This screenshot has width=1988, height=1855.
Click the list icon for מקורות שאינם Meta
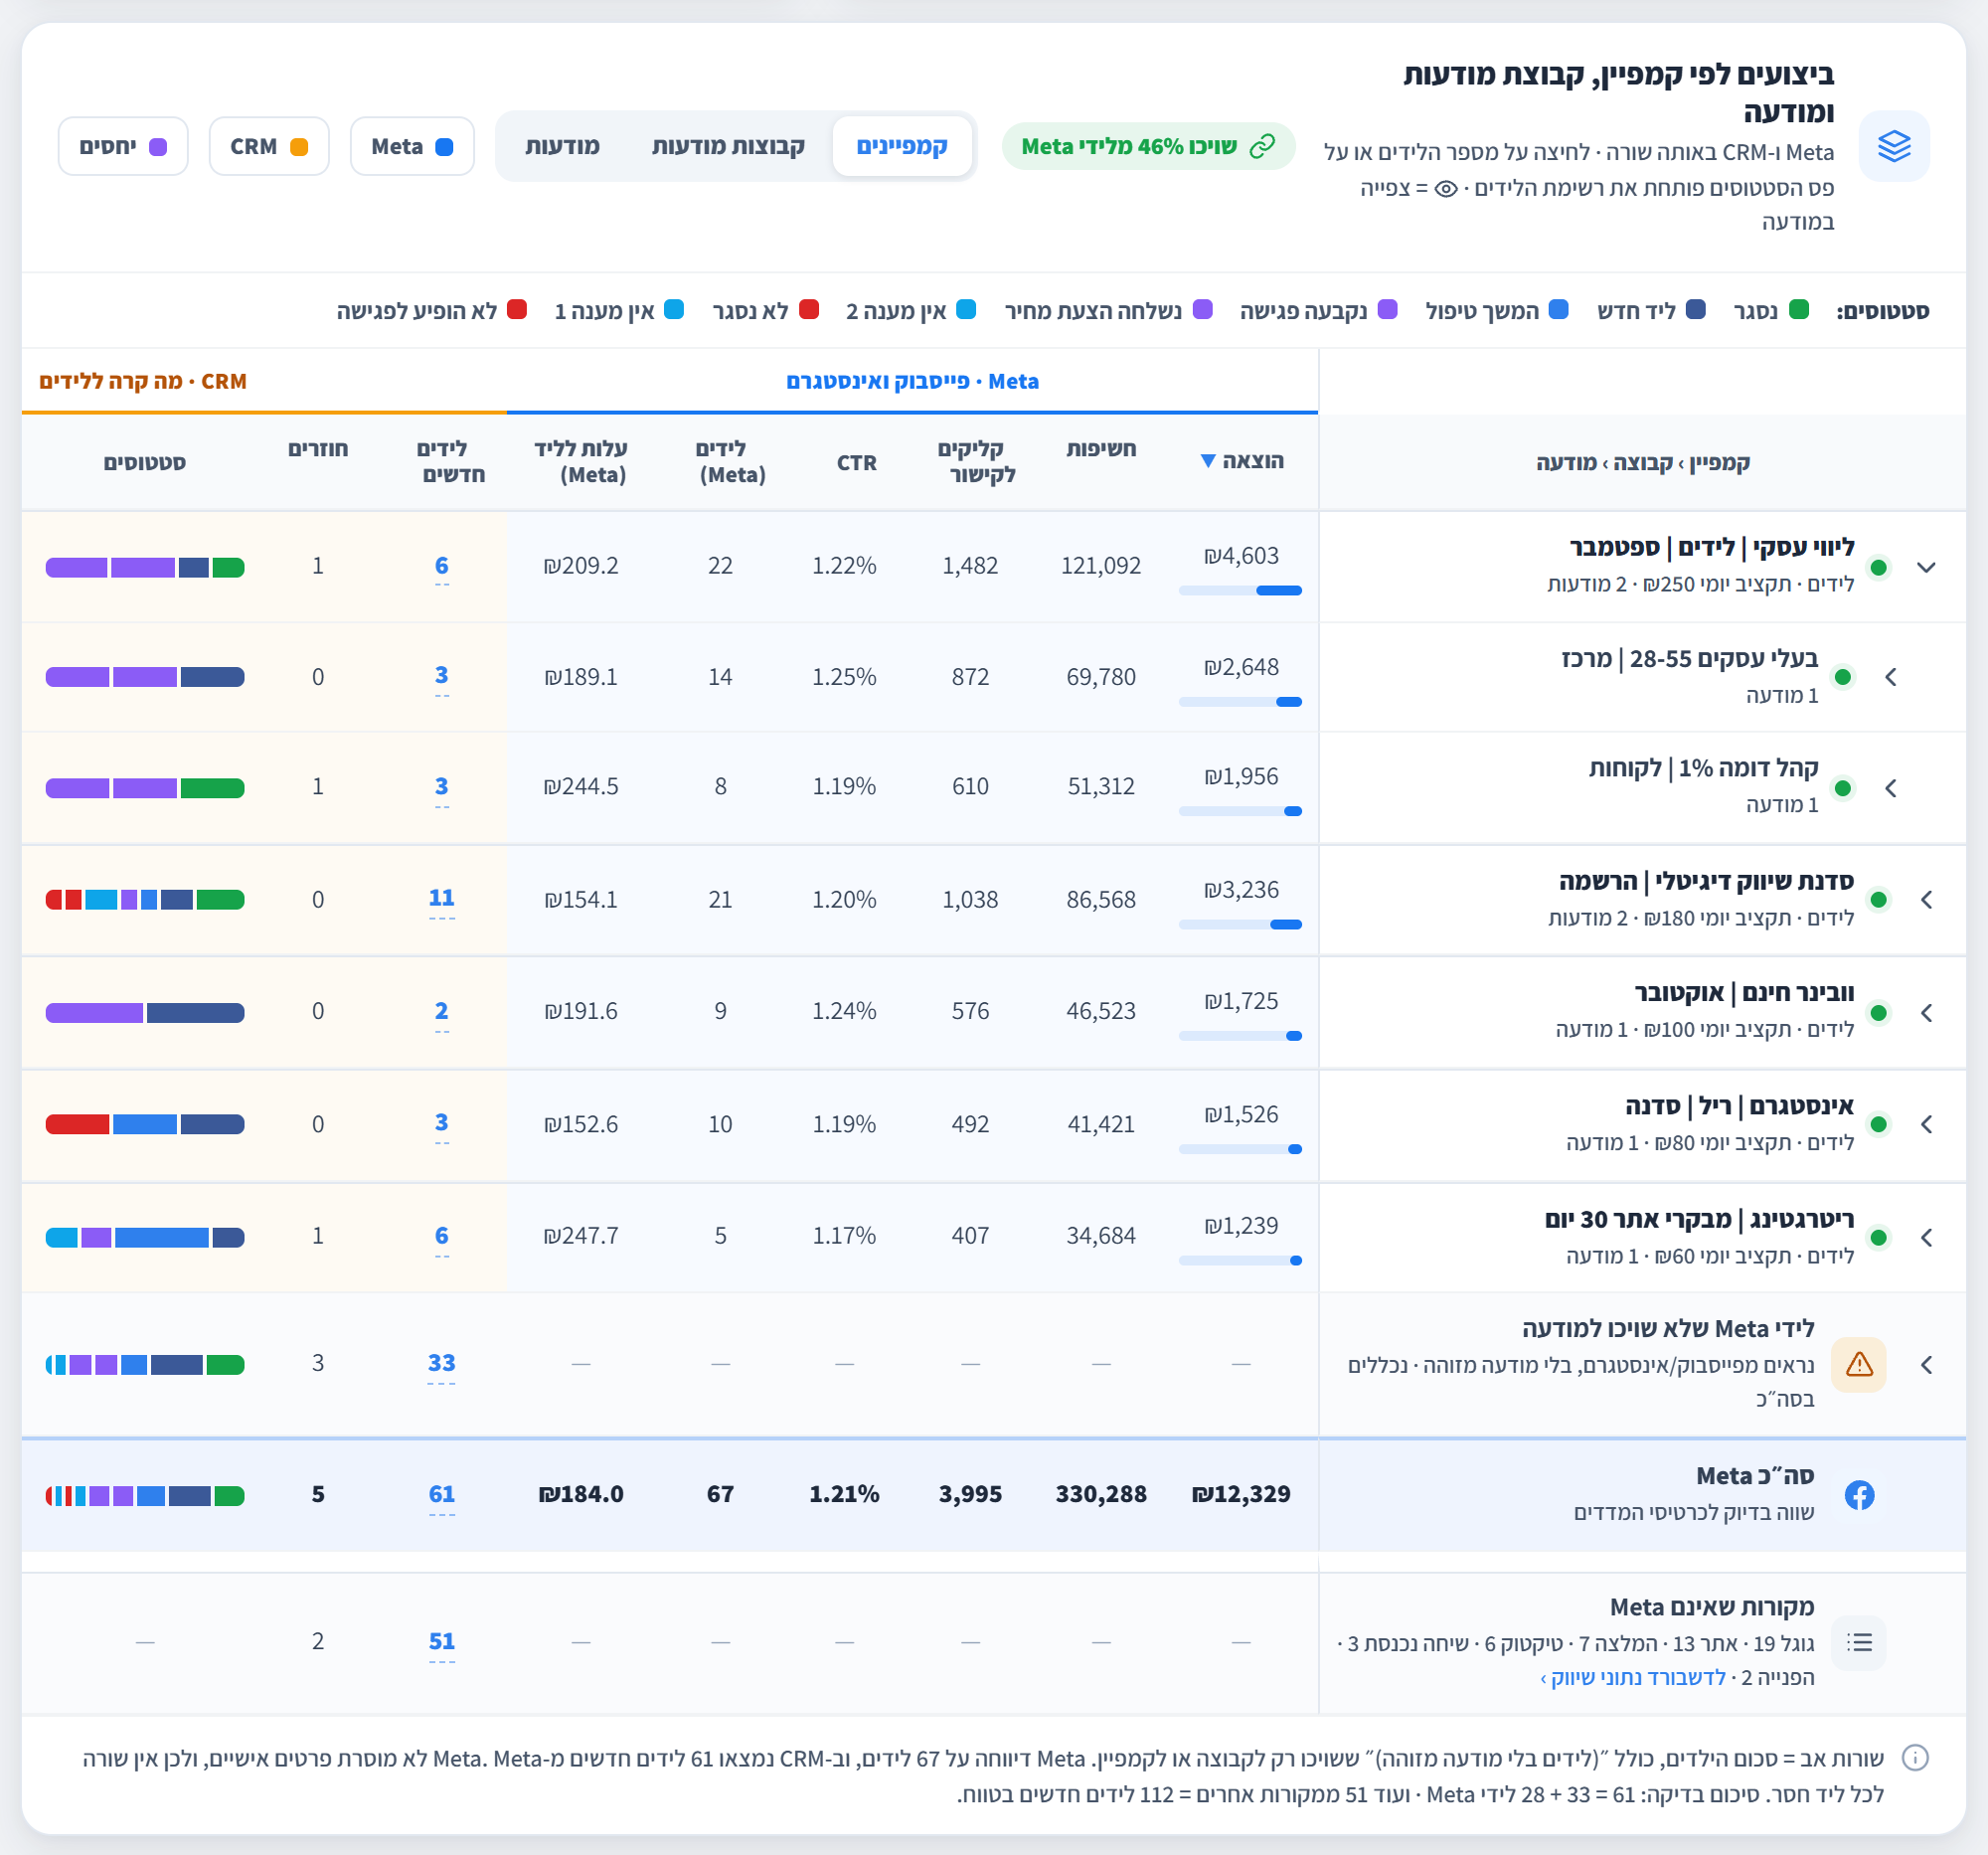pyautogui.click(x=1858, y=1642)
